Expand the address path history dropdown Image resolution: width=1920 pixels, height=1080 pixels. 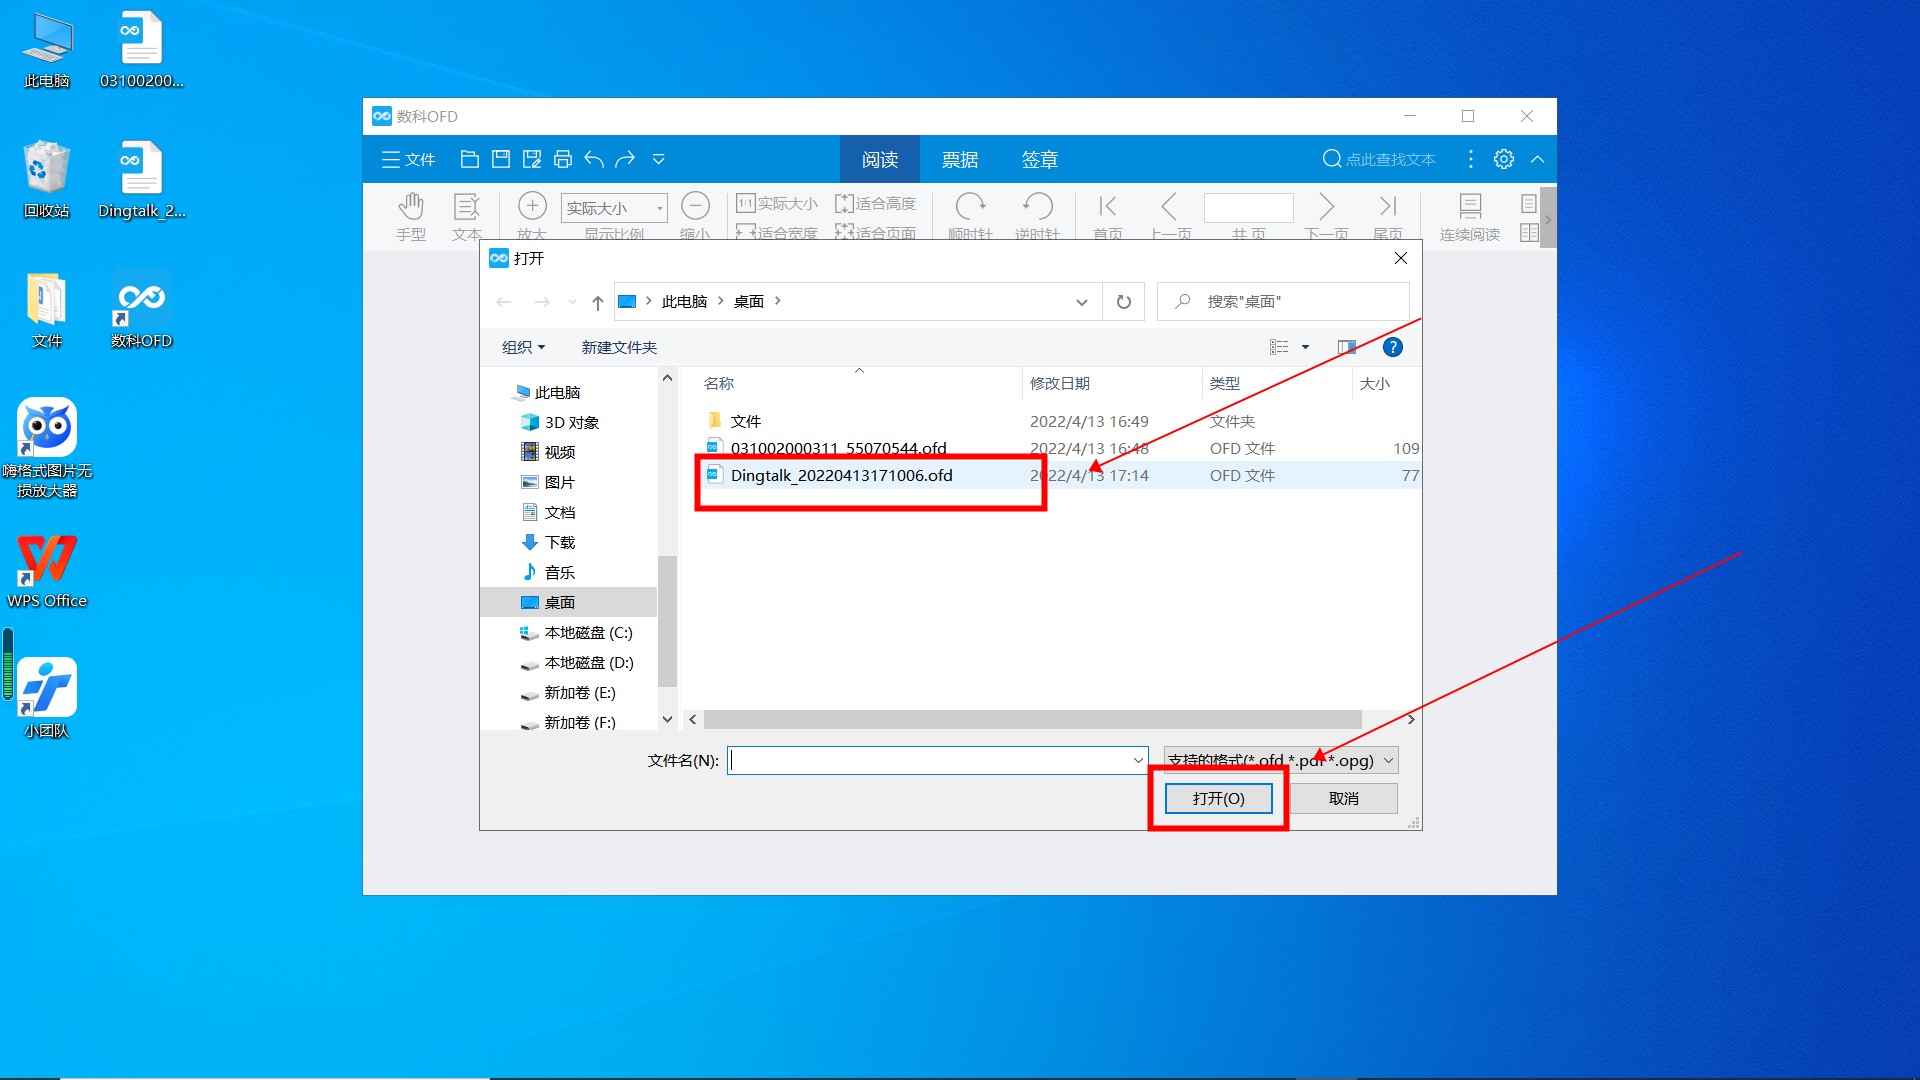click(x=1081, y=302)
